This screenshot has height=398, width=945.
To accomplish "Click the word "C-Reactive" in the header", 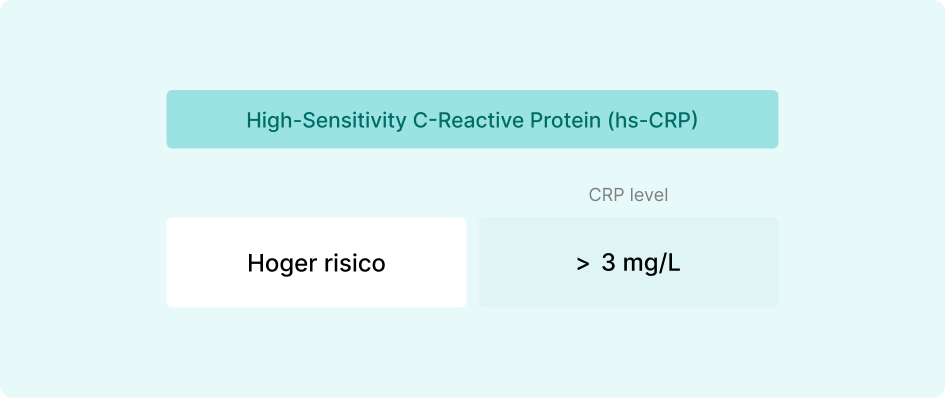I will 468,121.
